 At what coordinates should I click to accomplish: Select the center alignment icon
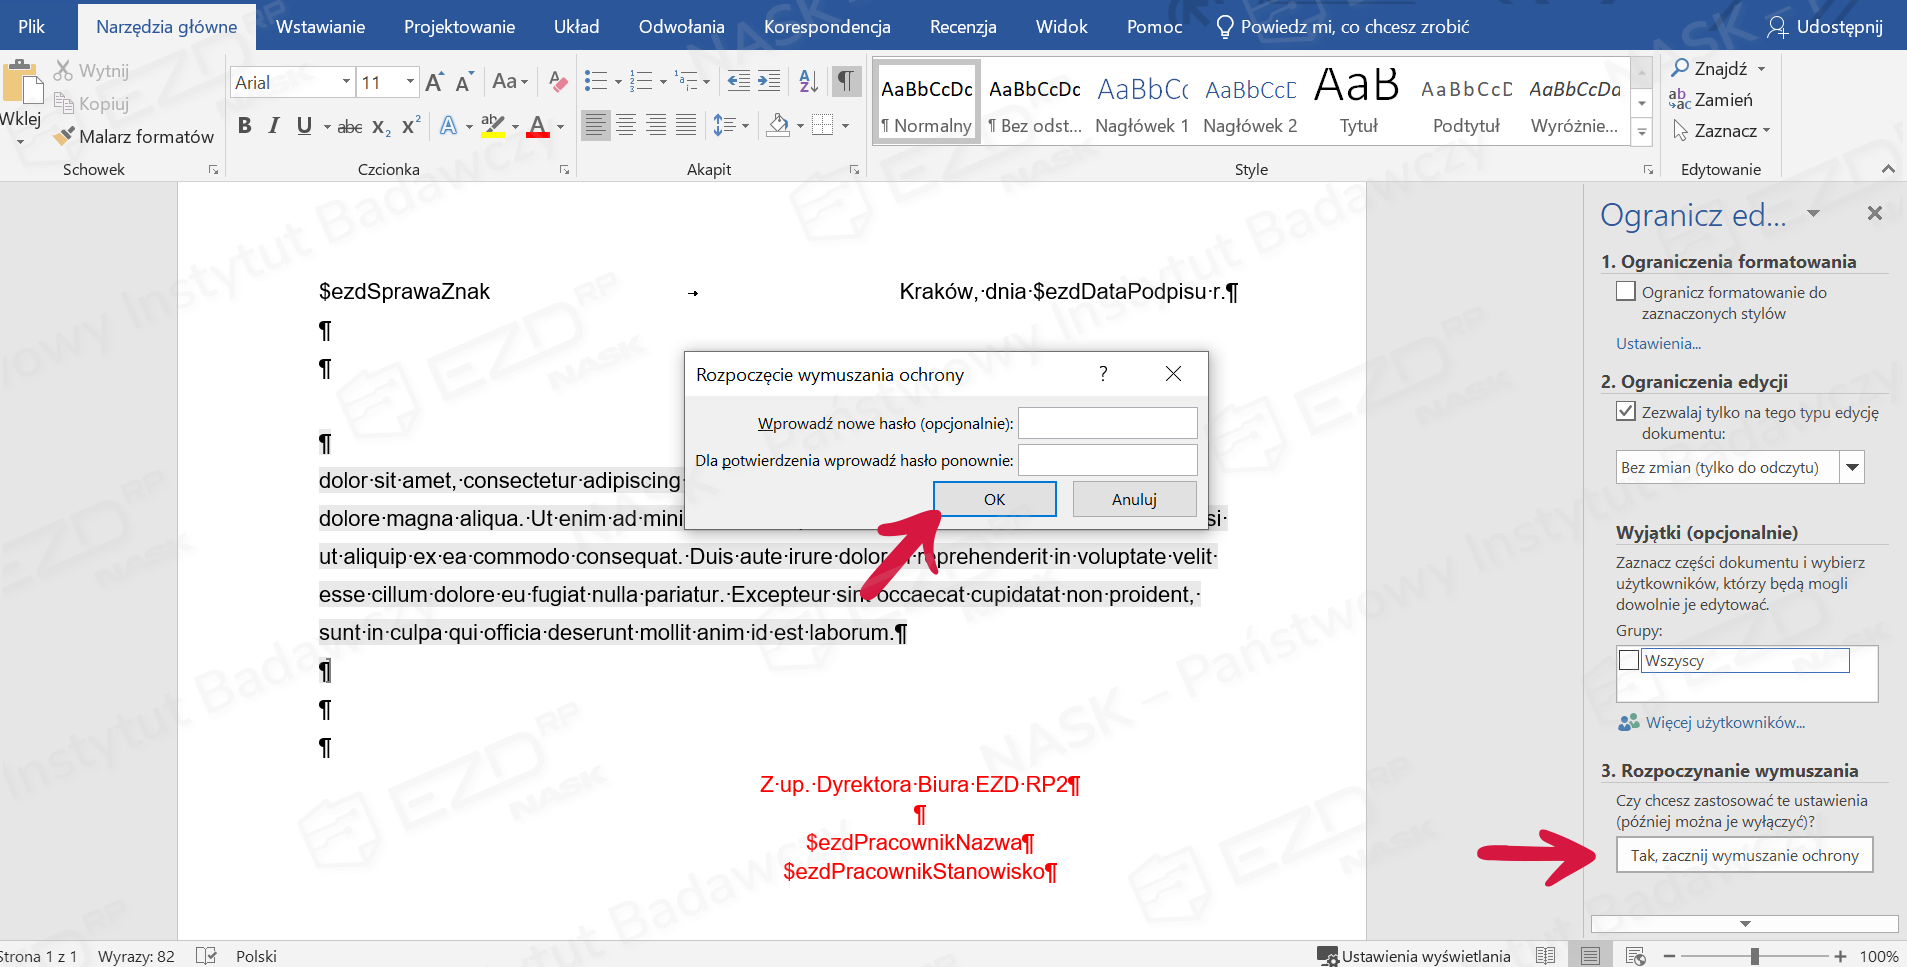[x=626, y=126]
